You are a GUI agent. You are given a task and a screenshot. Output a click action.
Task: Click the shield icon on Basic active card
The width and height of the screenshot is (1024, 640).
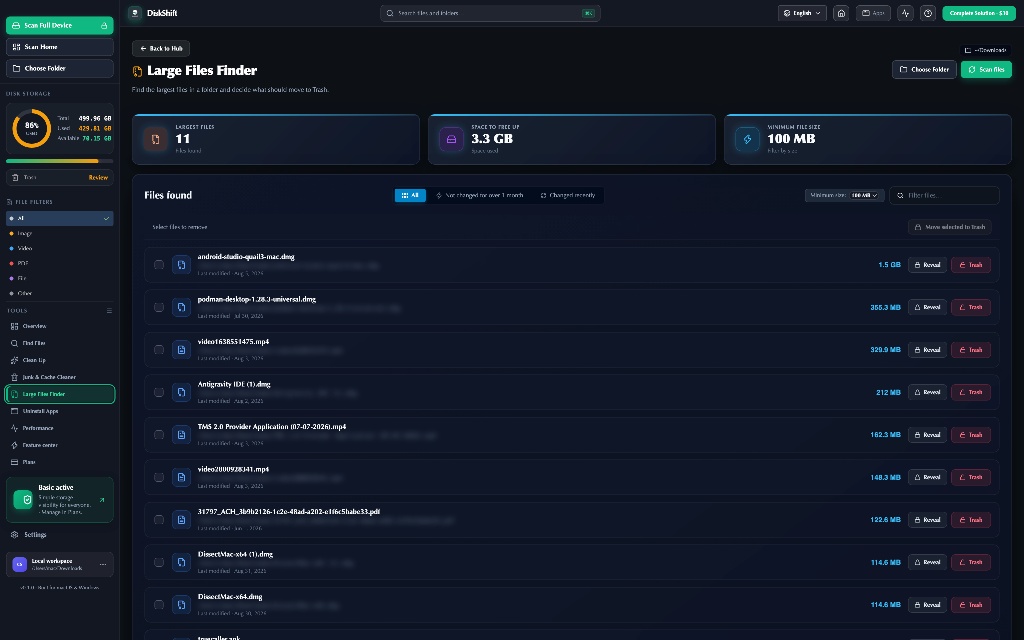pos(24,500)
